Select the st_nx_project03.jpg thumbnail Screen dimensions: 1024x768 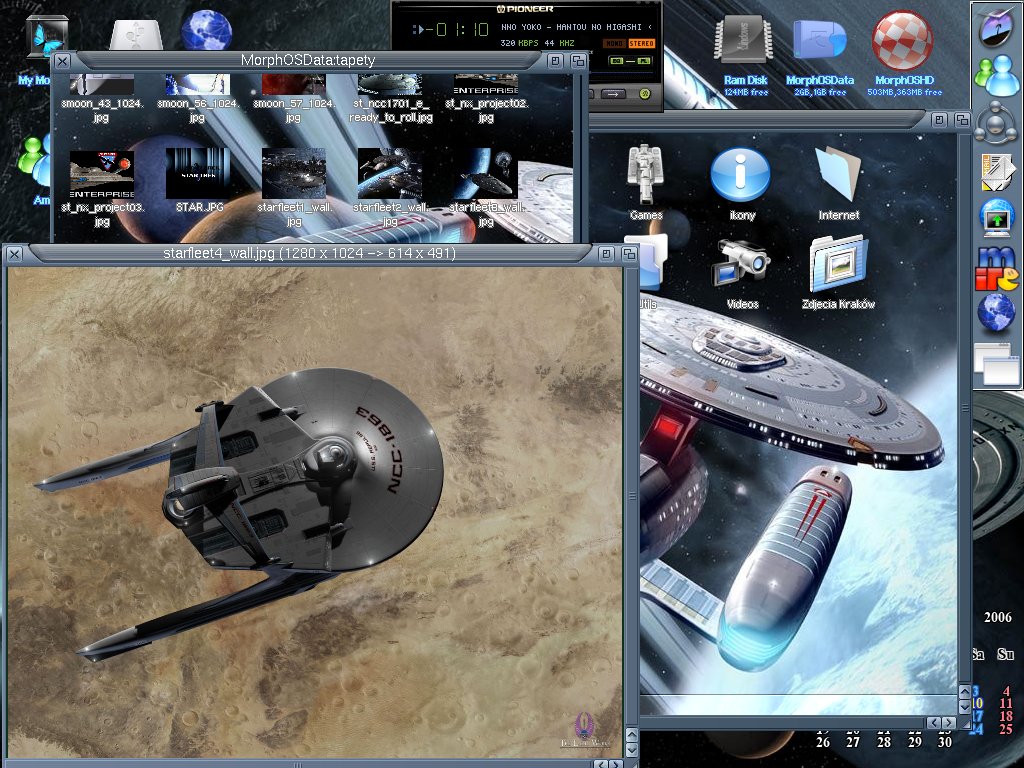click(x=101, y=175)
